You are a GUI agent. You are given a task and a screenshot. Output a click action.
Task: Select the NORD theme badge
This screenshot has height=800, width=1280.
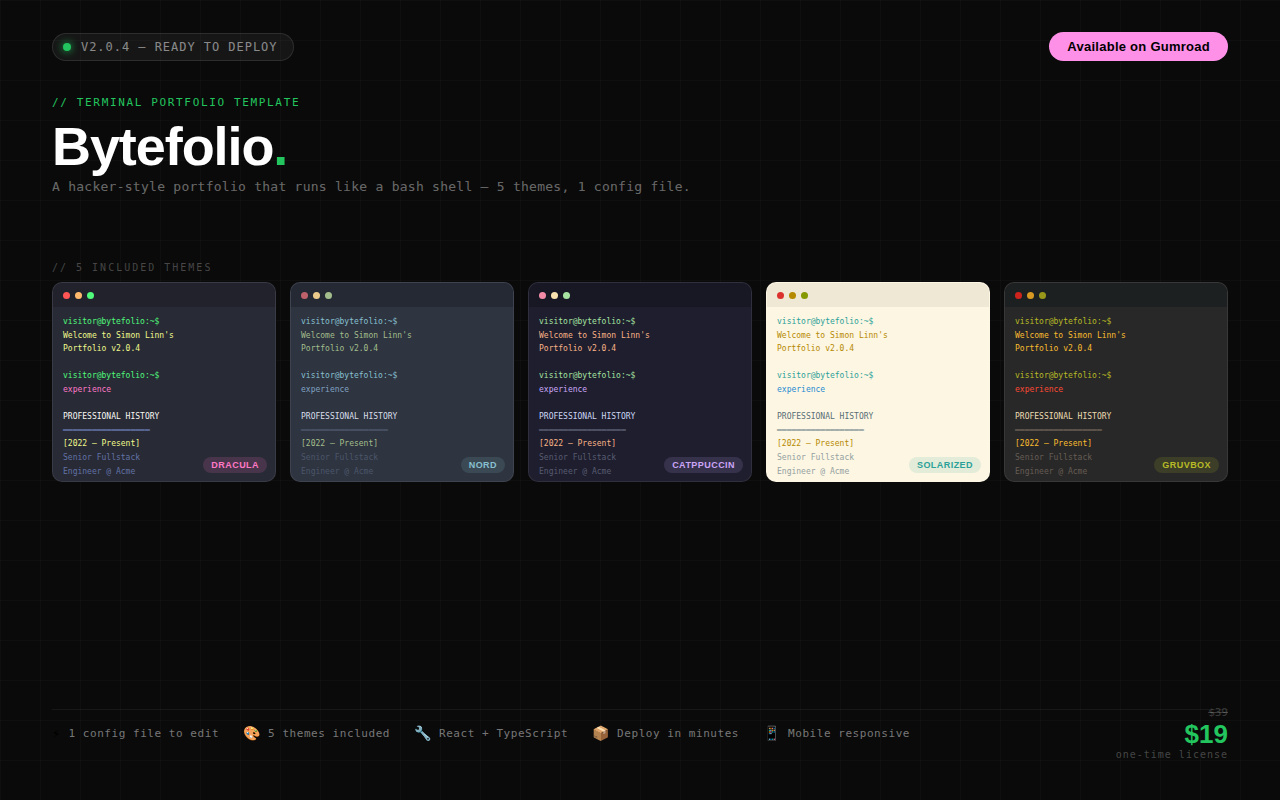482,465
